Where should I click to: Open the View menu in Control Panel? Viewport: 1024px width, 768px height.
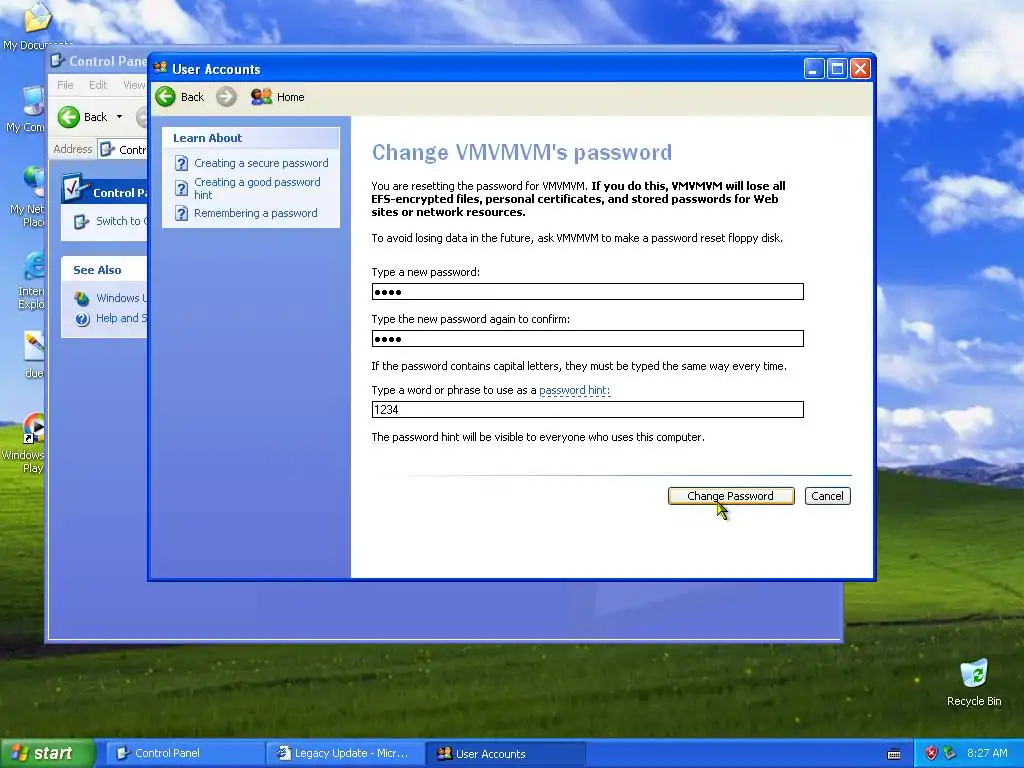(x=134, y=85)
